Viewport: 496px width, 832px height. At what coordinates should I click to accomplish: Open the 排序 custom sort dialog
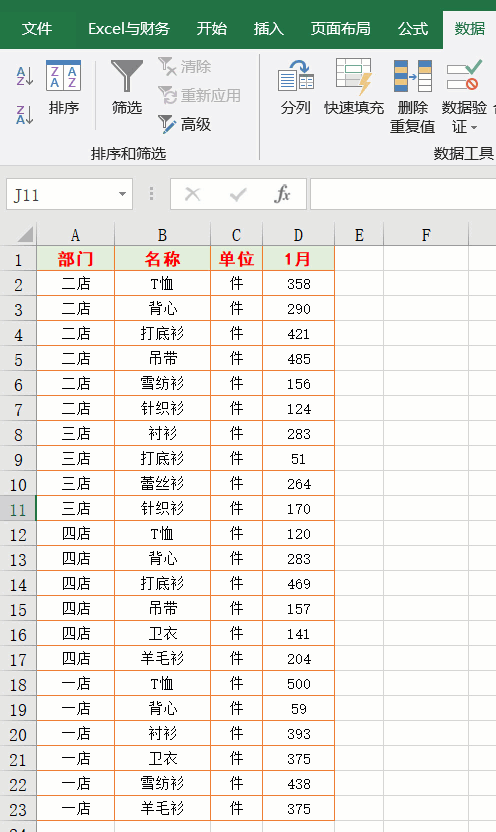[x=64, y=88]
